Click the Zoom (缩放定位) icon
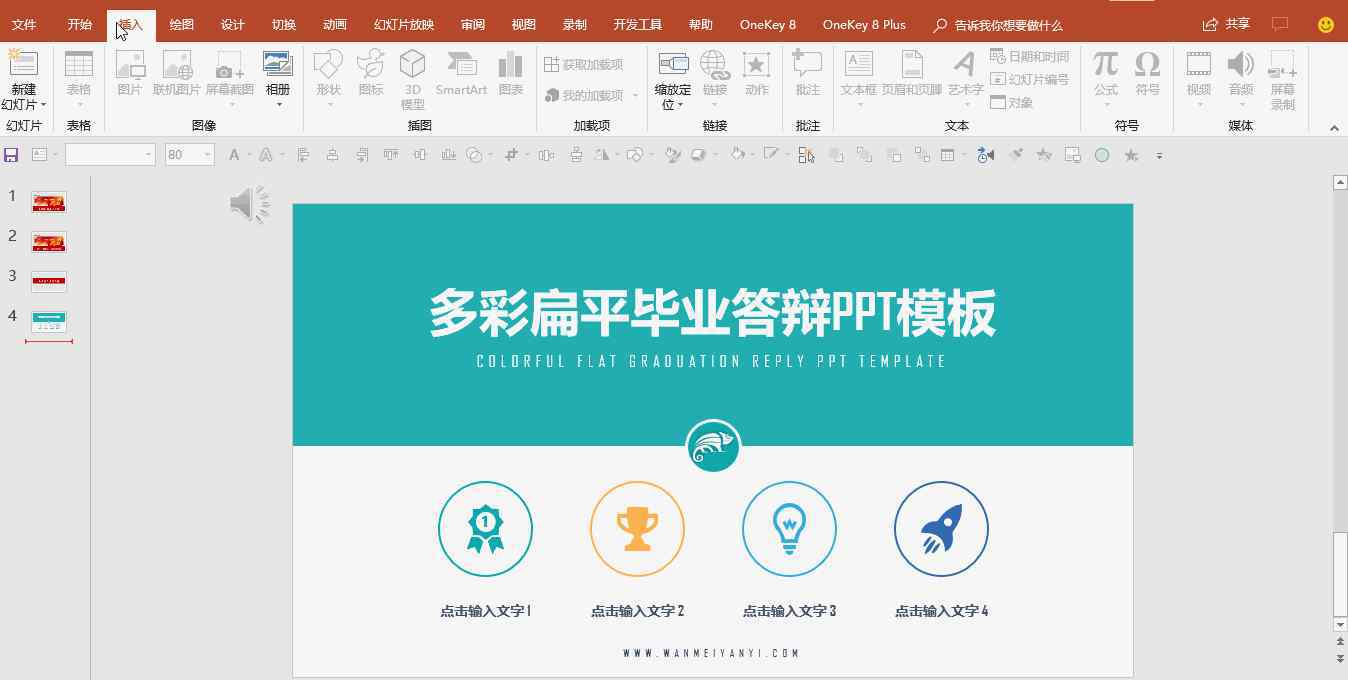The width and height of the screenshot is (1348, 680). [673, 66]
